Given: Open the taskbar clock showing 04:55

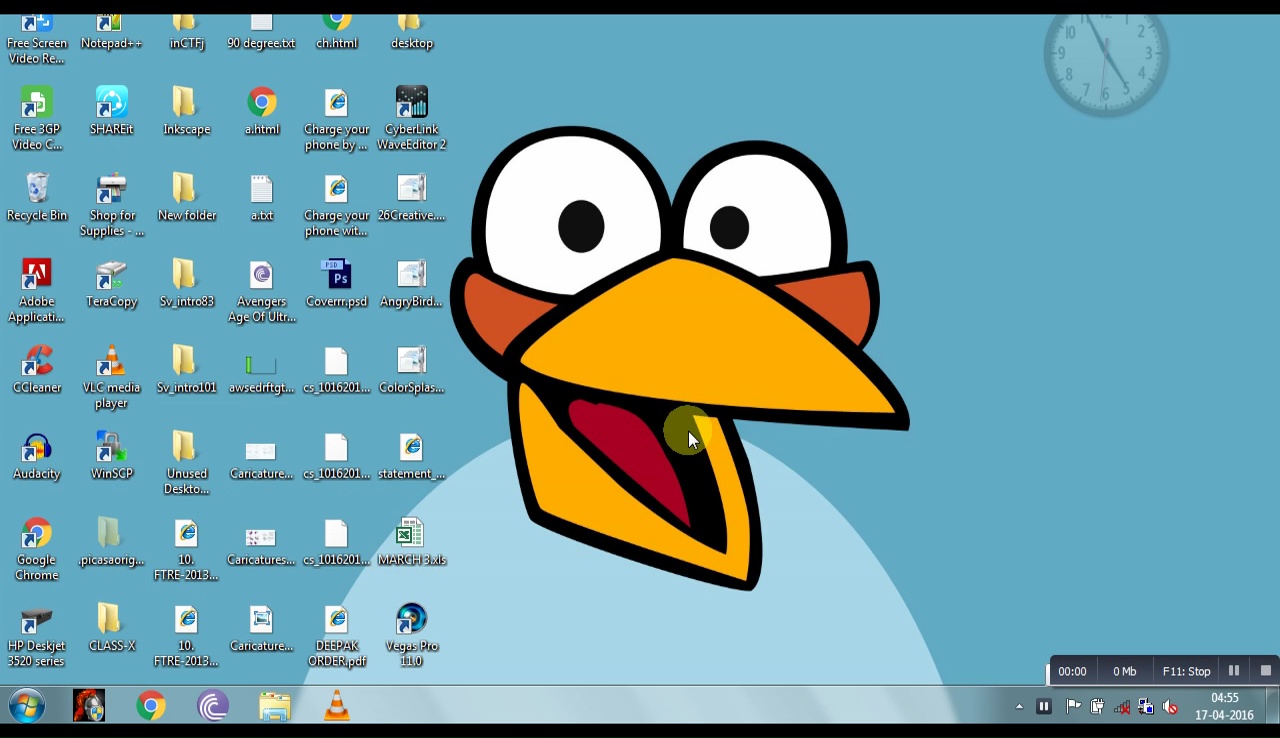Looking at the screenshot, I should coord(1224,706).
